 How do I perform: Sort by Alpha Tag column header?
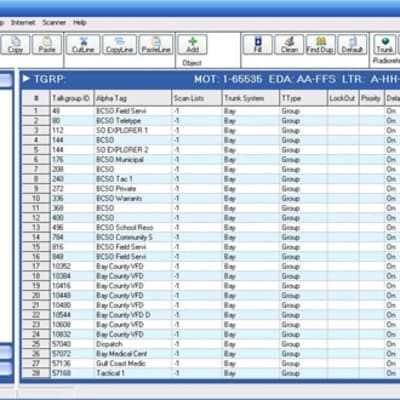coord(133,98)
